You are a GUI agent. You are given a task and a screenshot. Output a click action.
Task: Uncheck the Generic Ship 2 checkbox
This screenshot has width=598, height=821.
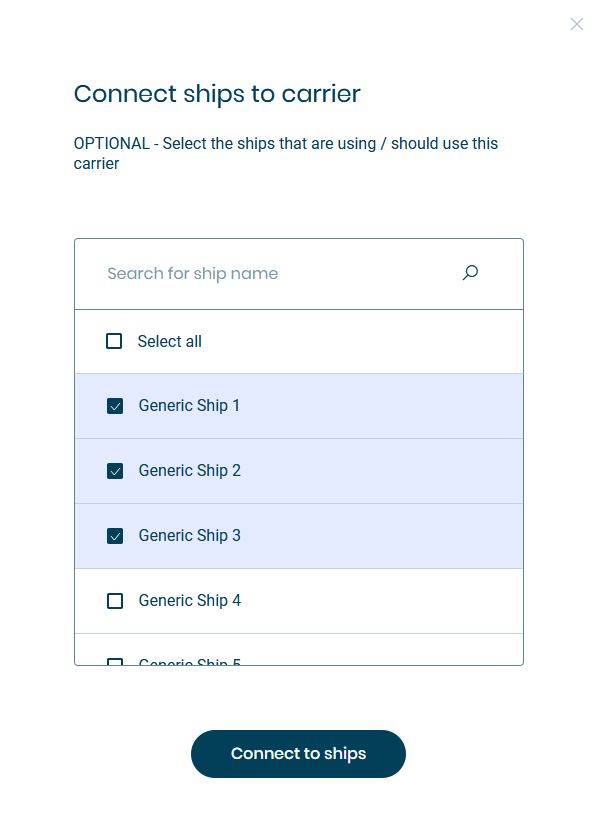(x=115, y=471)
